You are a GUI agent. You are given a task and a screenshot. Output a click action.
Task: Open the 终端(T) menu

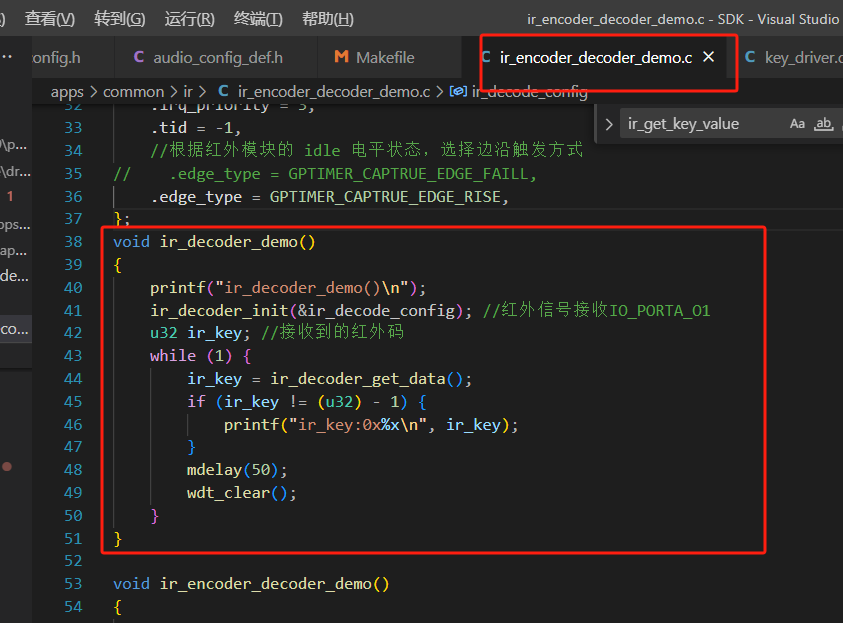[258, 19]
